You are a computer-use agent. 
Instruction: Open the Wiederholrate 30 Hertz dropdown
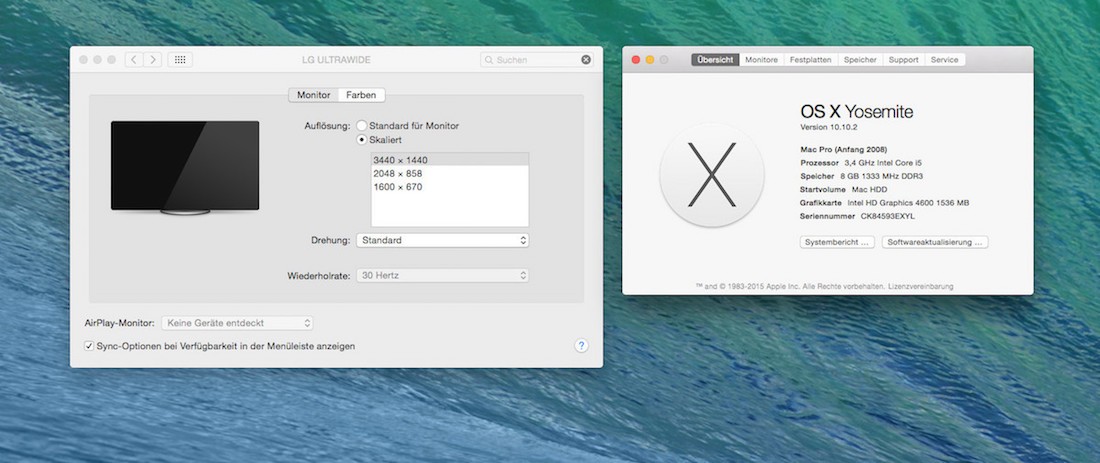pos(442,275)
